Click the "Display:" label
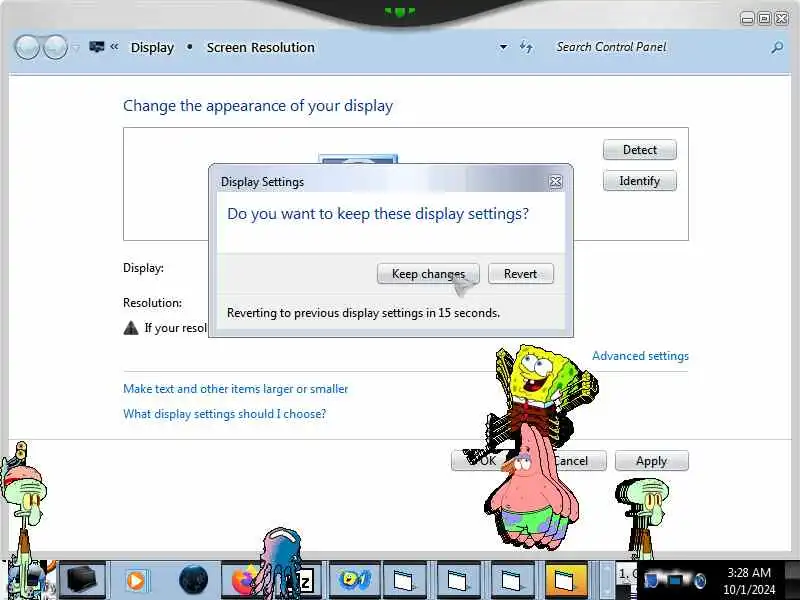The width and height of the screenshot is (800, 600). coord(143,268)
